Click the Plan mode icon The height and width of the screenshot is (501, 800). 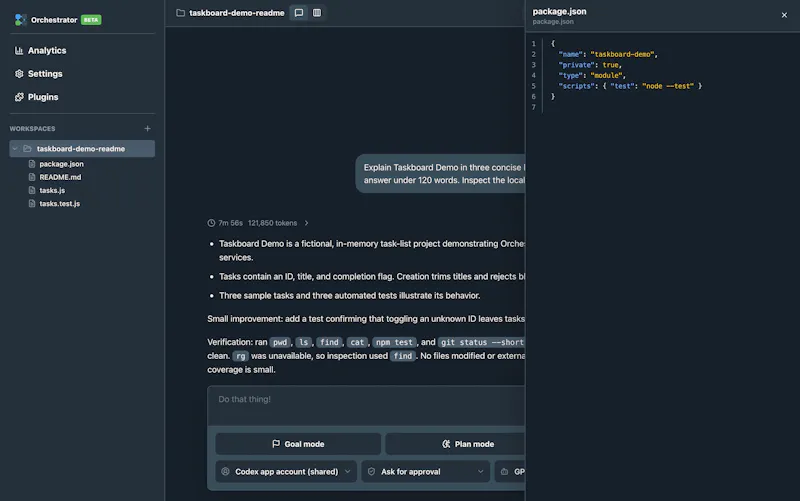[x=446, y=444]
